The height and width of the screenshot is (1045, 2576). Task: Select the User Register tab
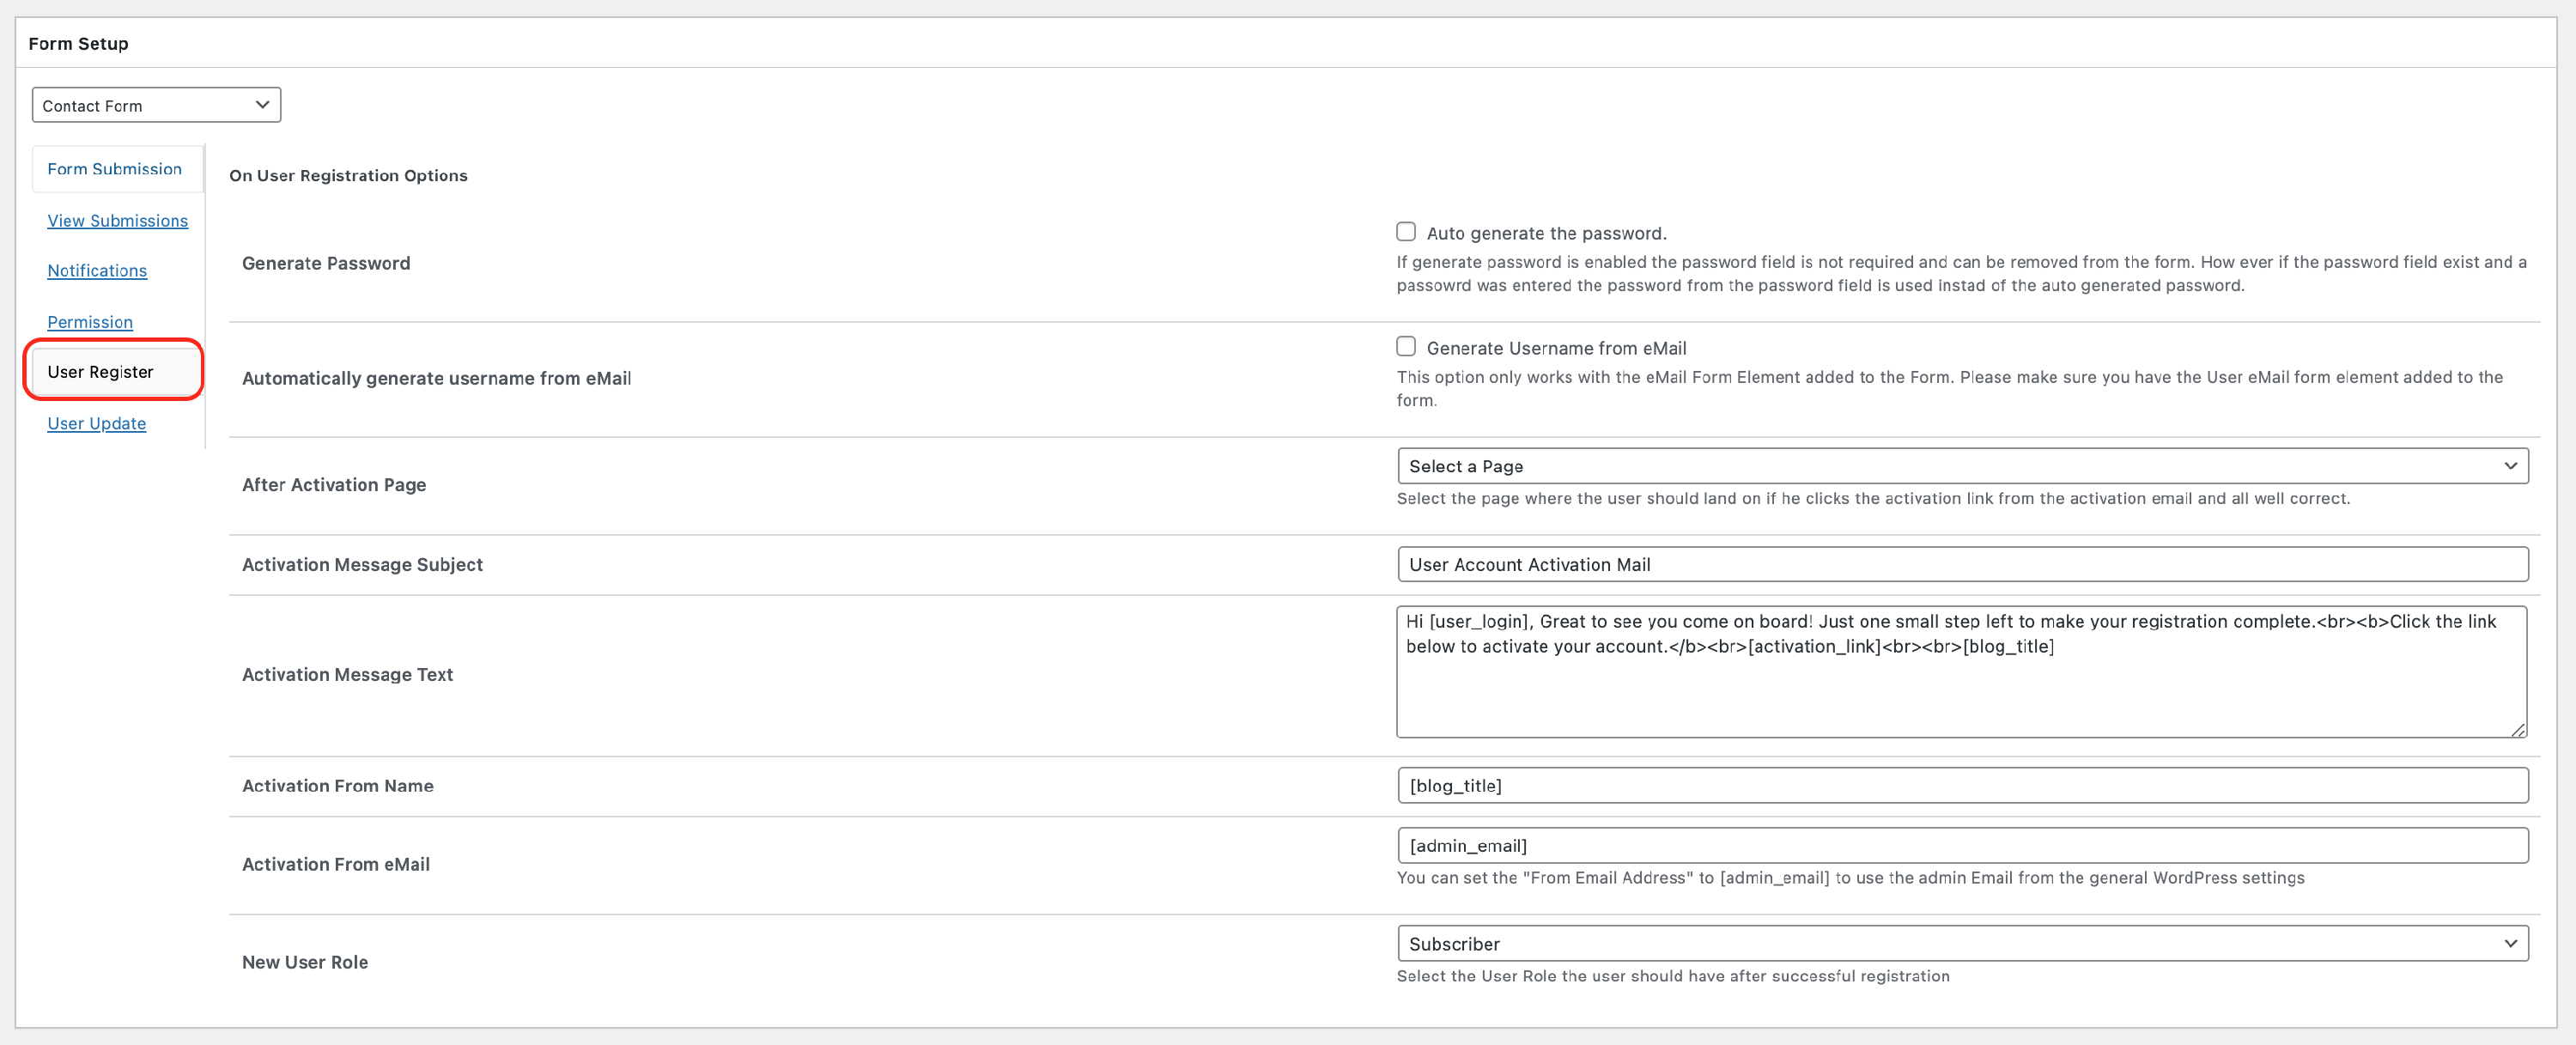101,372
